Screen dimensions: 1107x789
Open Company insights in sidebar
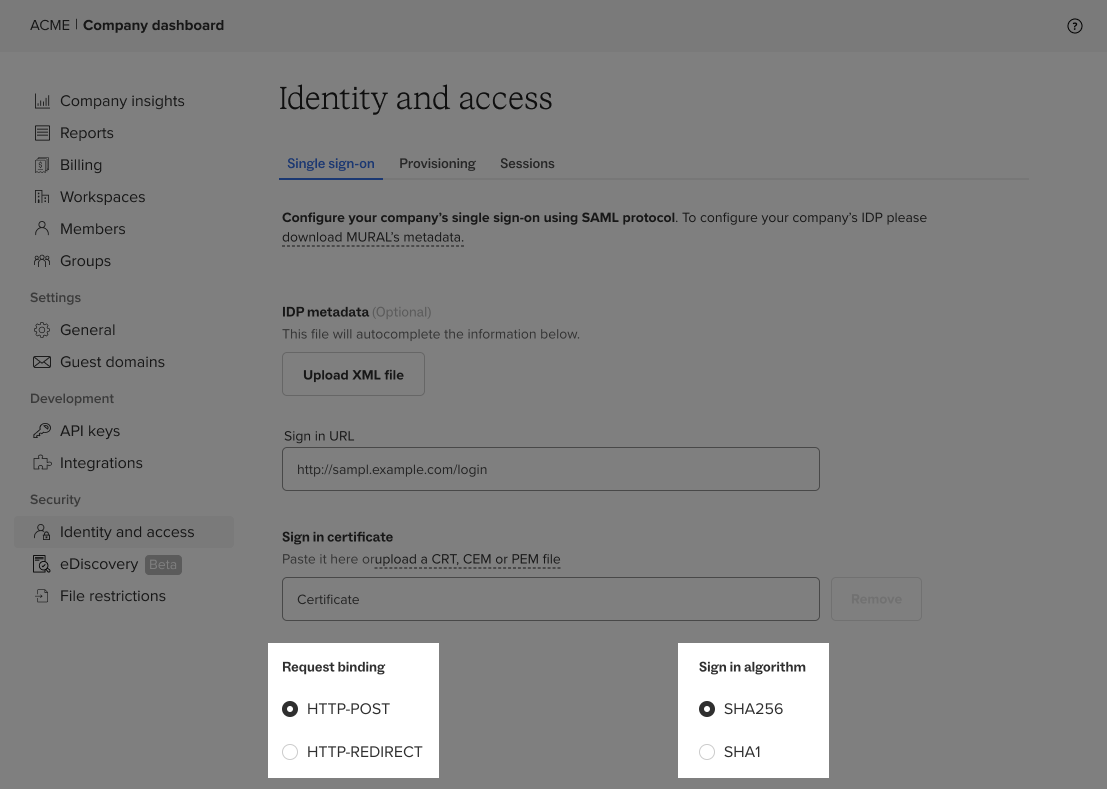coord(122,101)
